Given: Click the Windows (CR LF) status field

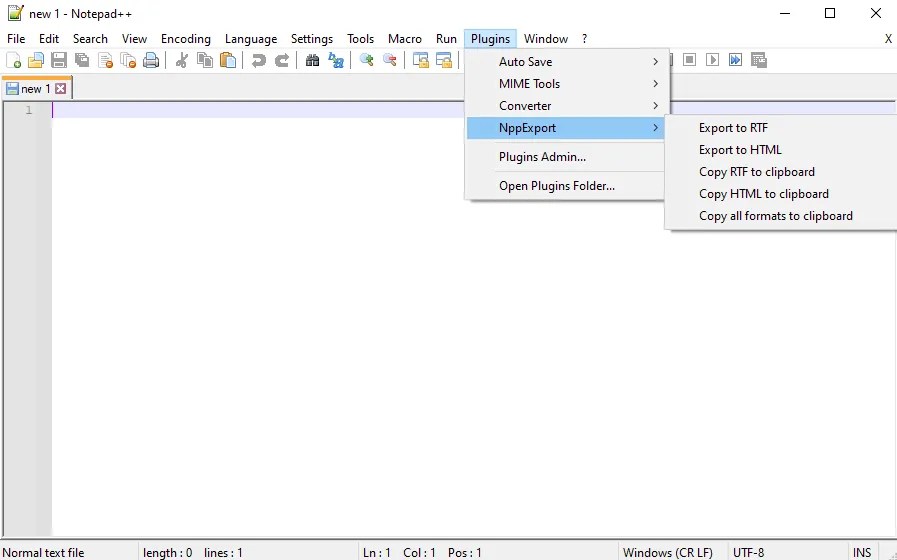Looking at the screenshot, I should click(668, 553).
